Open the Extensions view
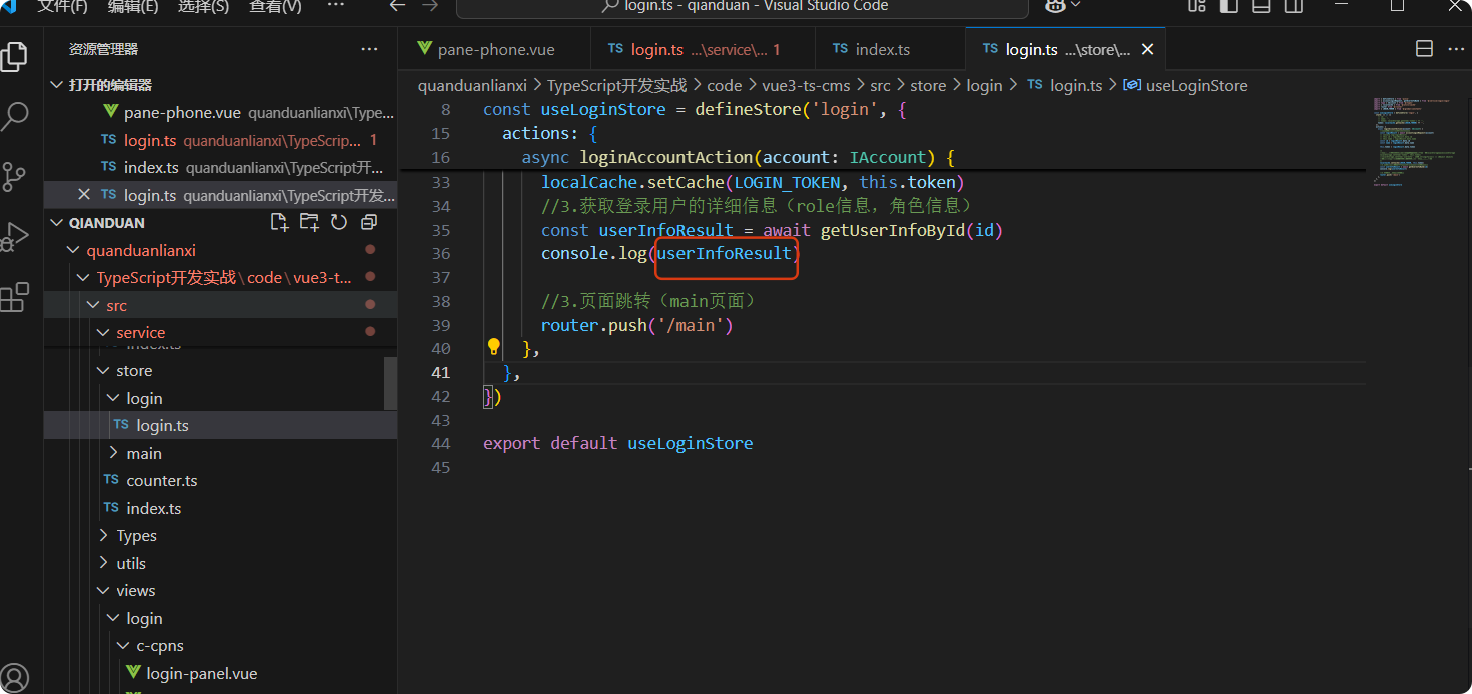1472x694 pixels. (x=14, y=297)
